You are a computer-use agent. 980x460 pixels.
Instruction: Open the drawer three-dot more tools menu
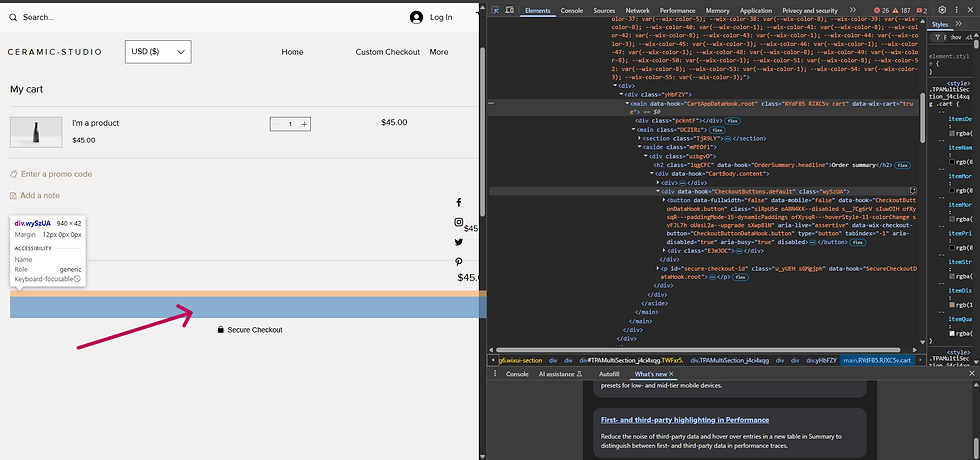[x=496, y=374]
